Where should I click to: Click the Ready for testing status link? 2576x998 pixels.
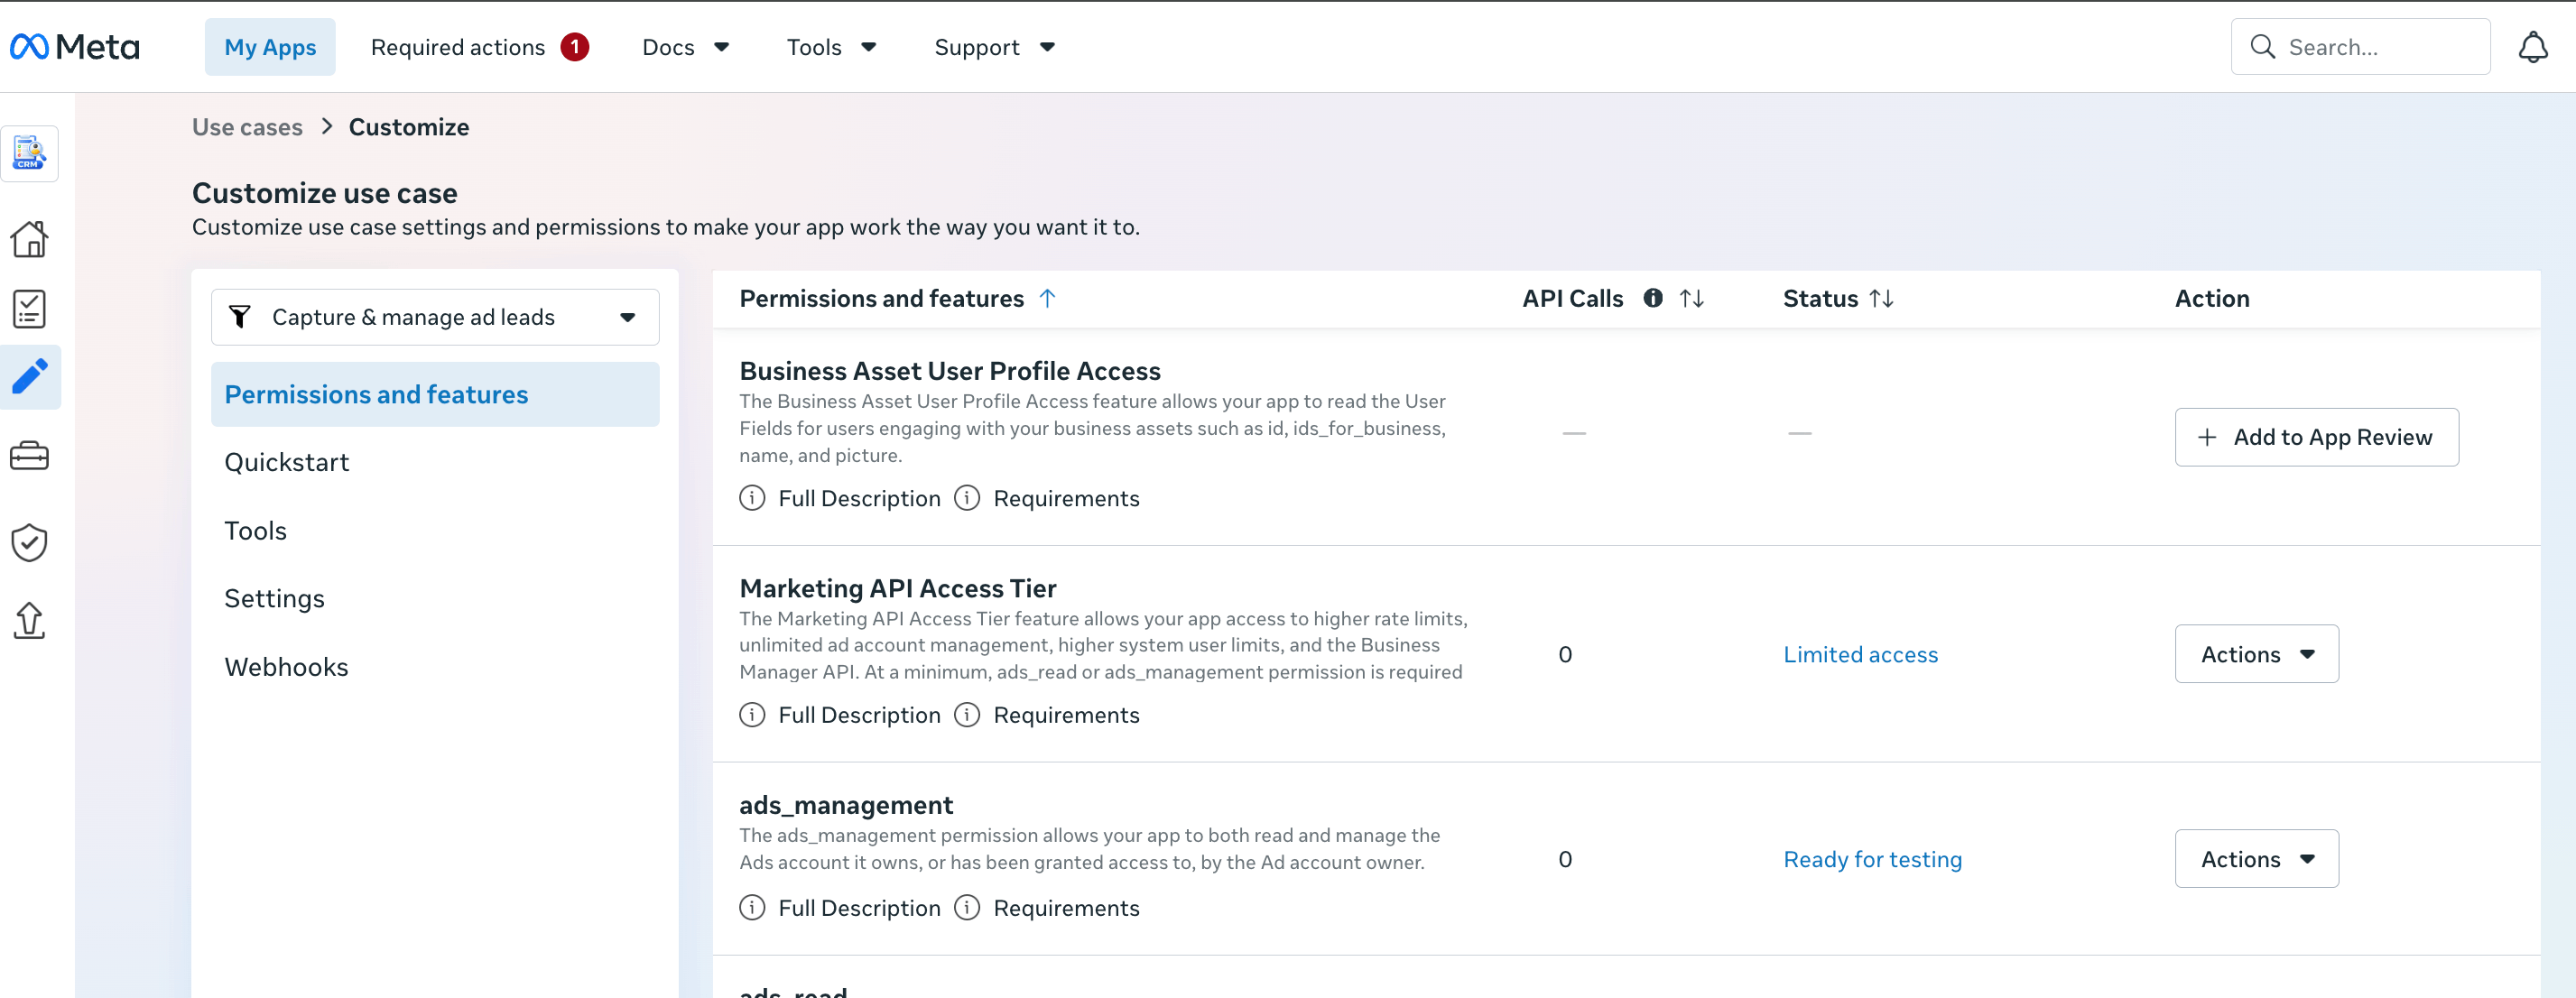(x=1872, y=859)
